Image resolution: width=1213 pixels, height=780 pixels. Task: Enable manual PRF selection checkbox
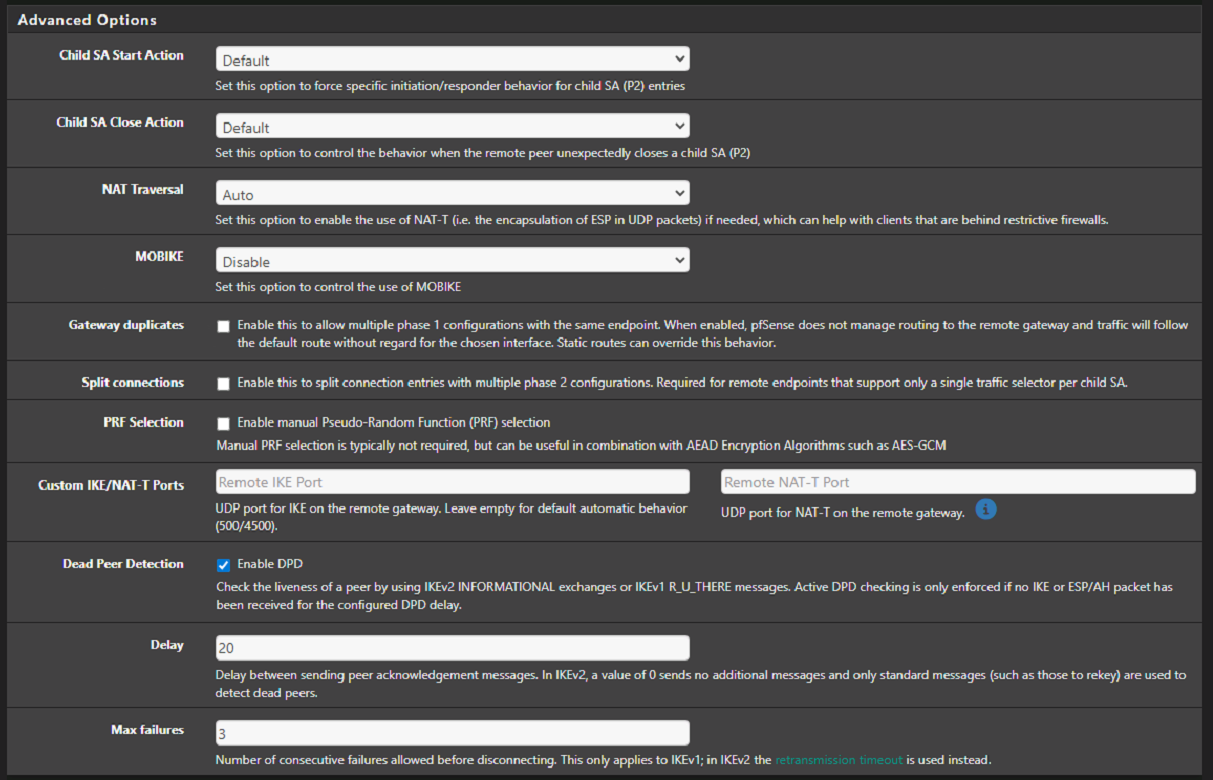pyautogui.click(x=224, y=423)
